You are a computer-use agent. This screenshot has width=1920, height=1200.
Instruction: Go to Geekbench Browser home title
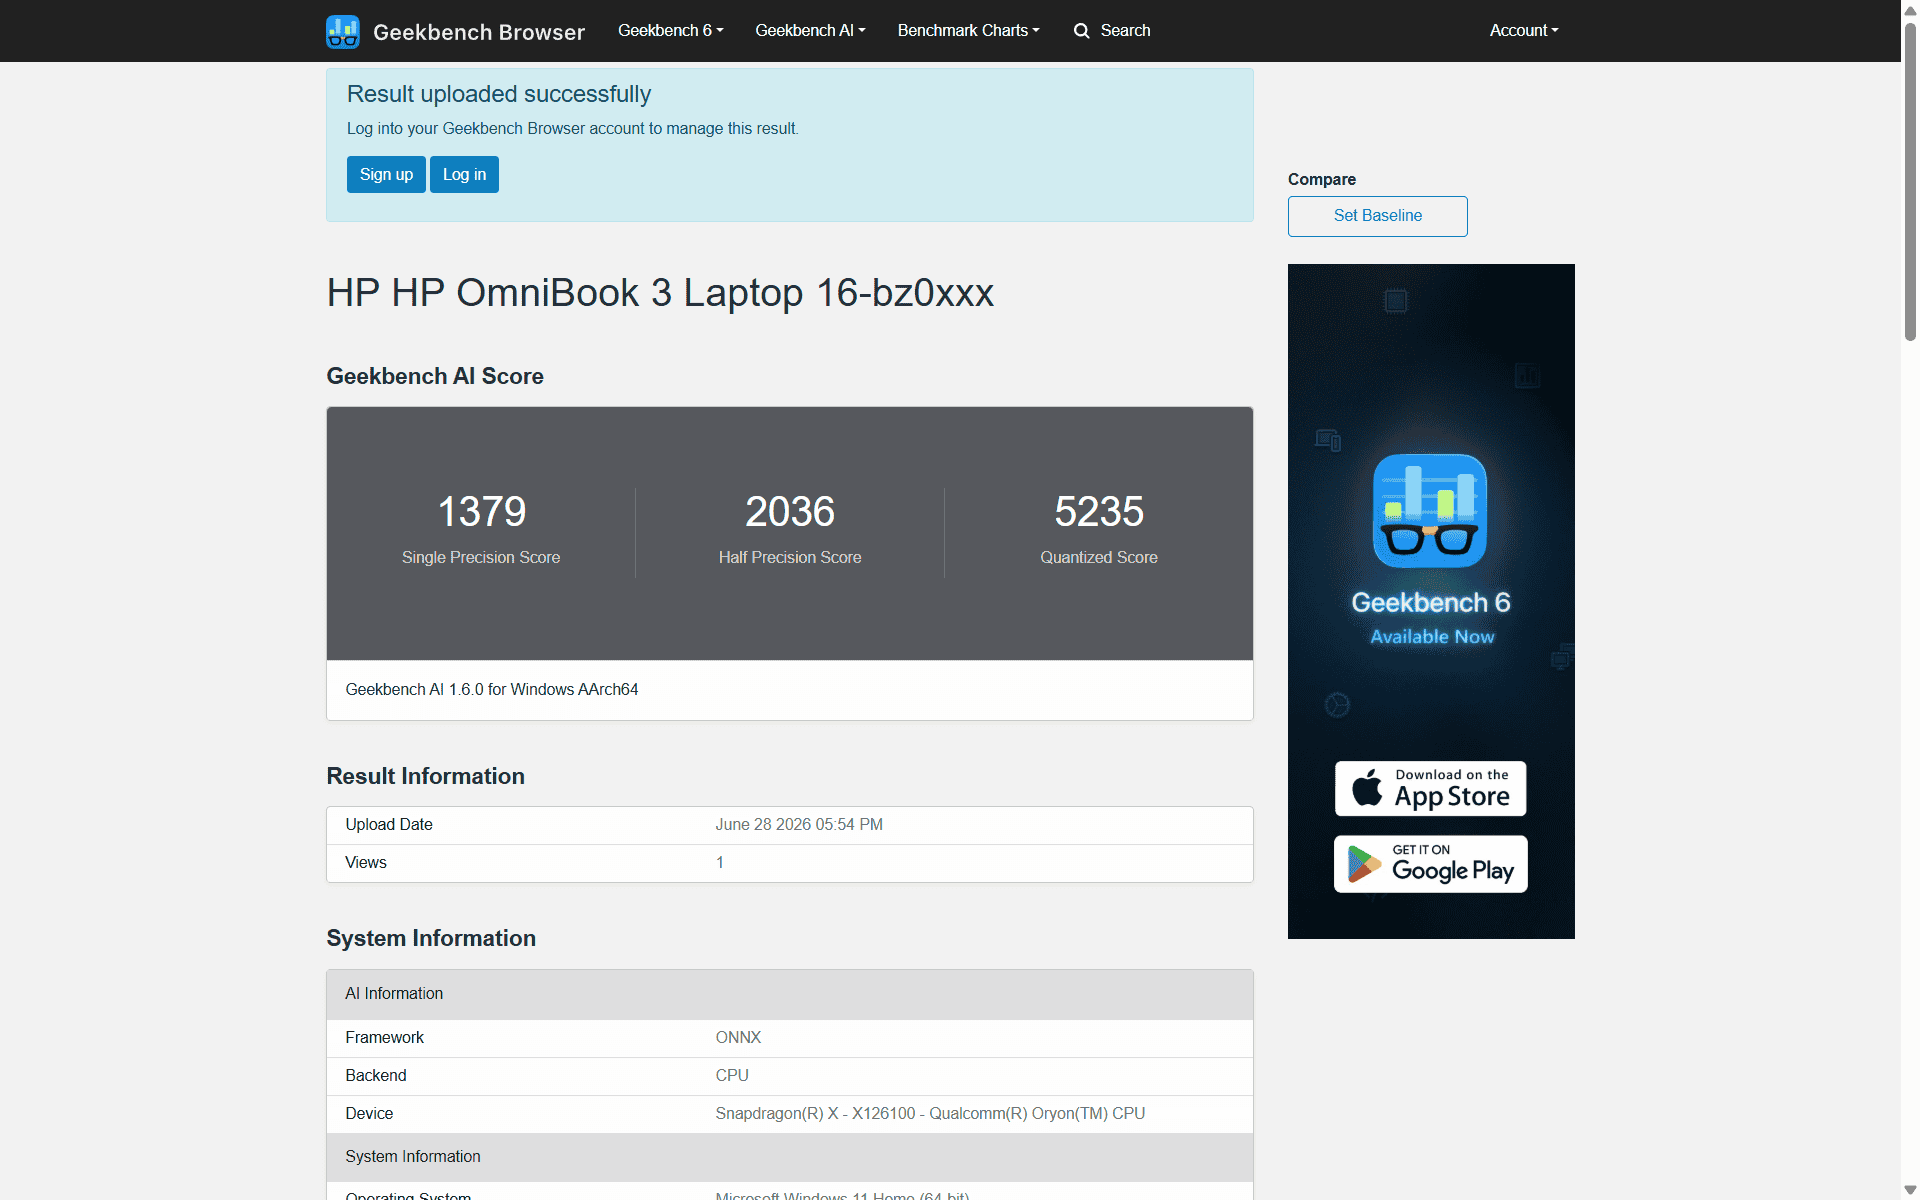pyautogui.click(x=479, y=32)
